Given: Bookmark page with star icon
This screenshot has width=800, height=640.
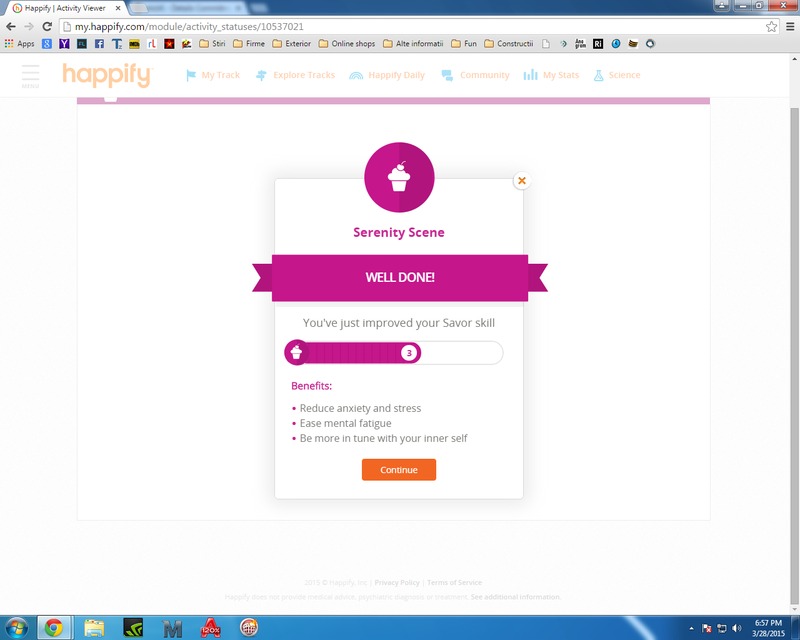Looking at the screenshot, I should click(771, 27).
